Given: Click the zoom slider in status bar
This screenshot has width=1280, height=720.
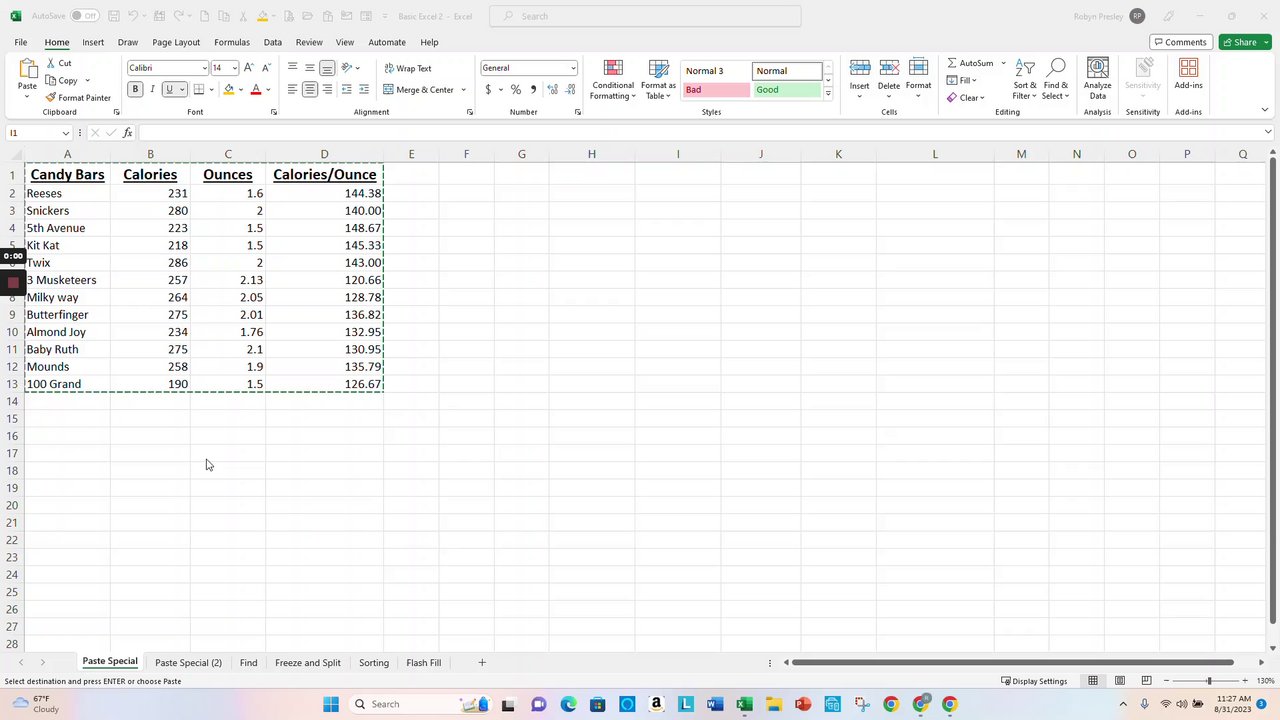Looking at the screenshot, I should (x=1208, y=681).
